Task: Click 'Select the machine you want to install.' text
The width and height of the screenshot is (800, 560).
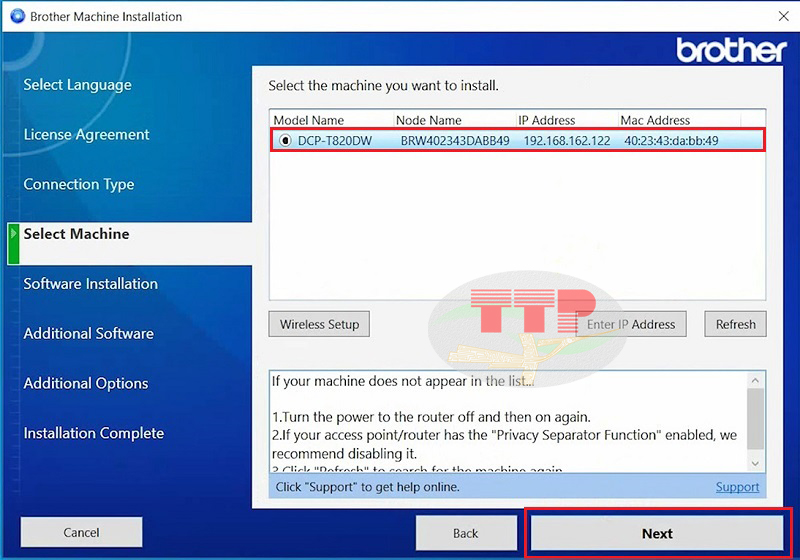Action: tap(384, 85)
